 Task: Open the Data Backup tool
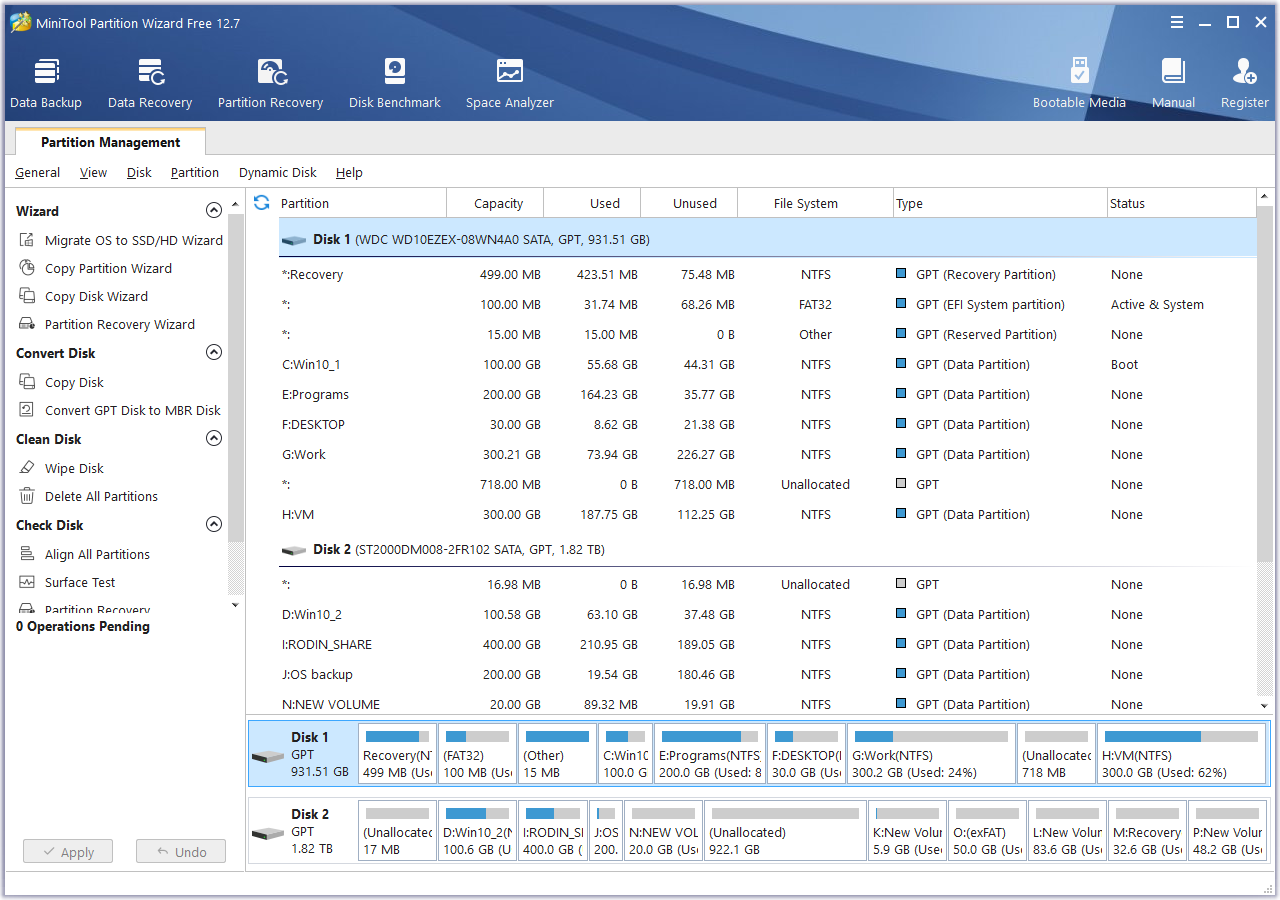pyautogui.click(x=46, y=83)
